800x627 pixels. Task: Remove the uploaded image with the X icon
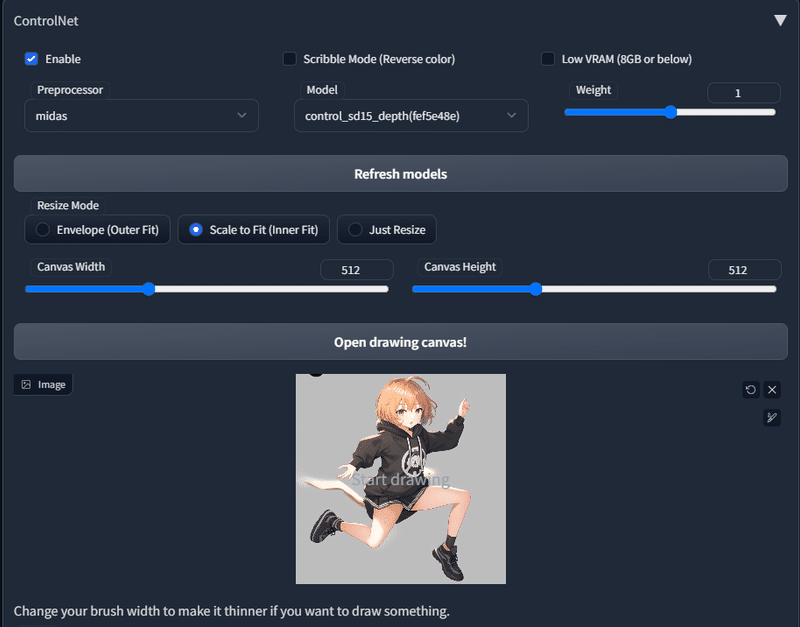coord(771,389)
